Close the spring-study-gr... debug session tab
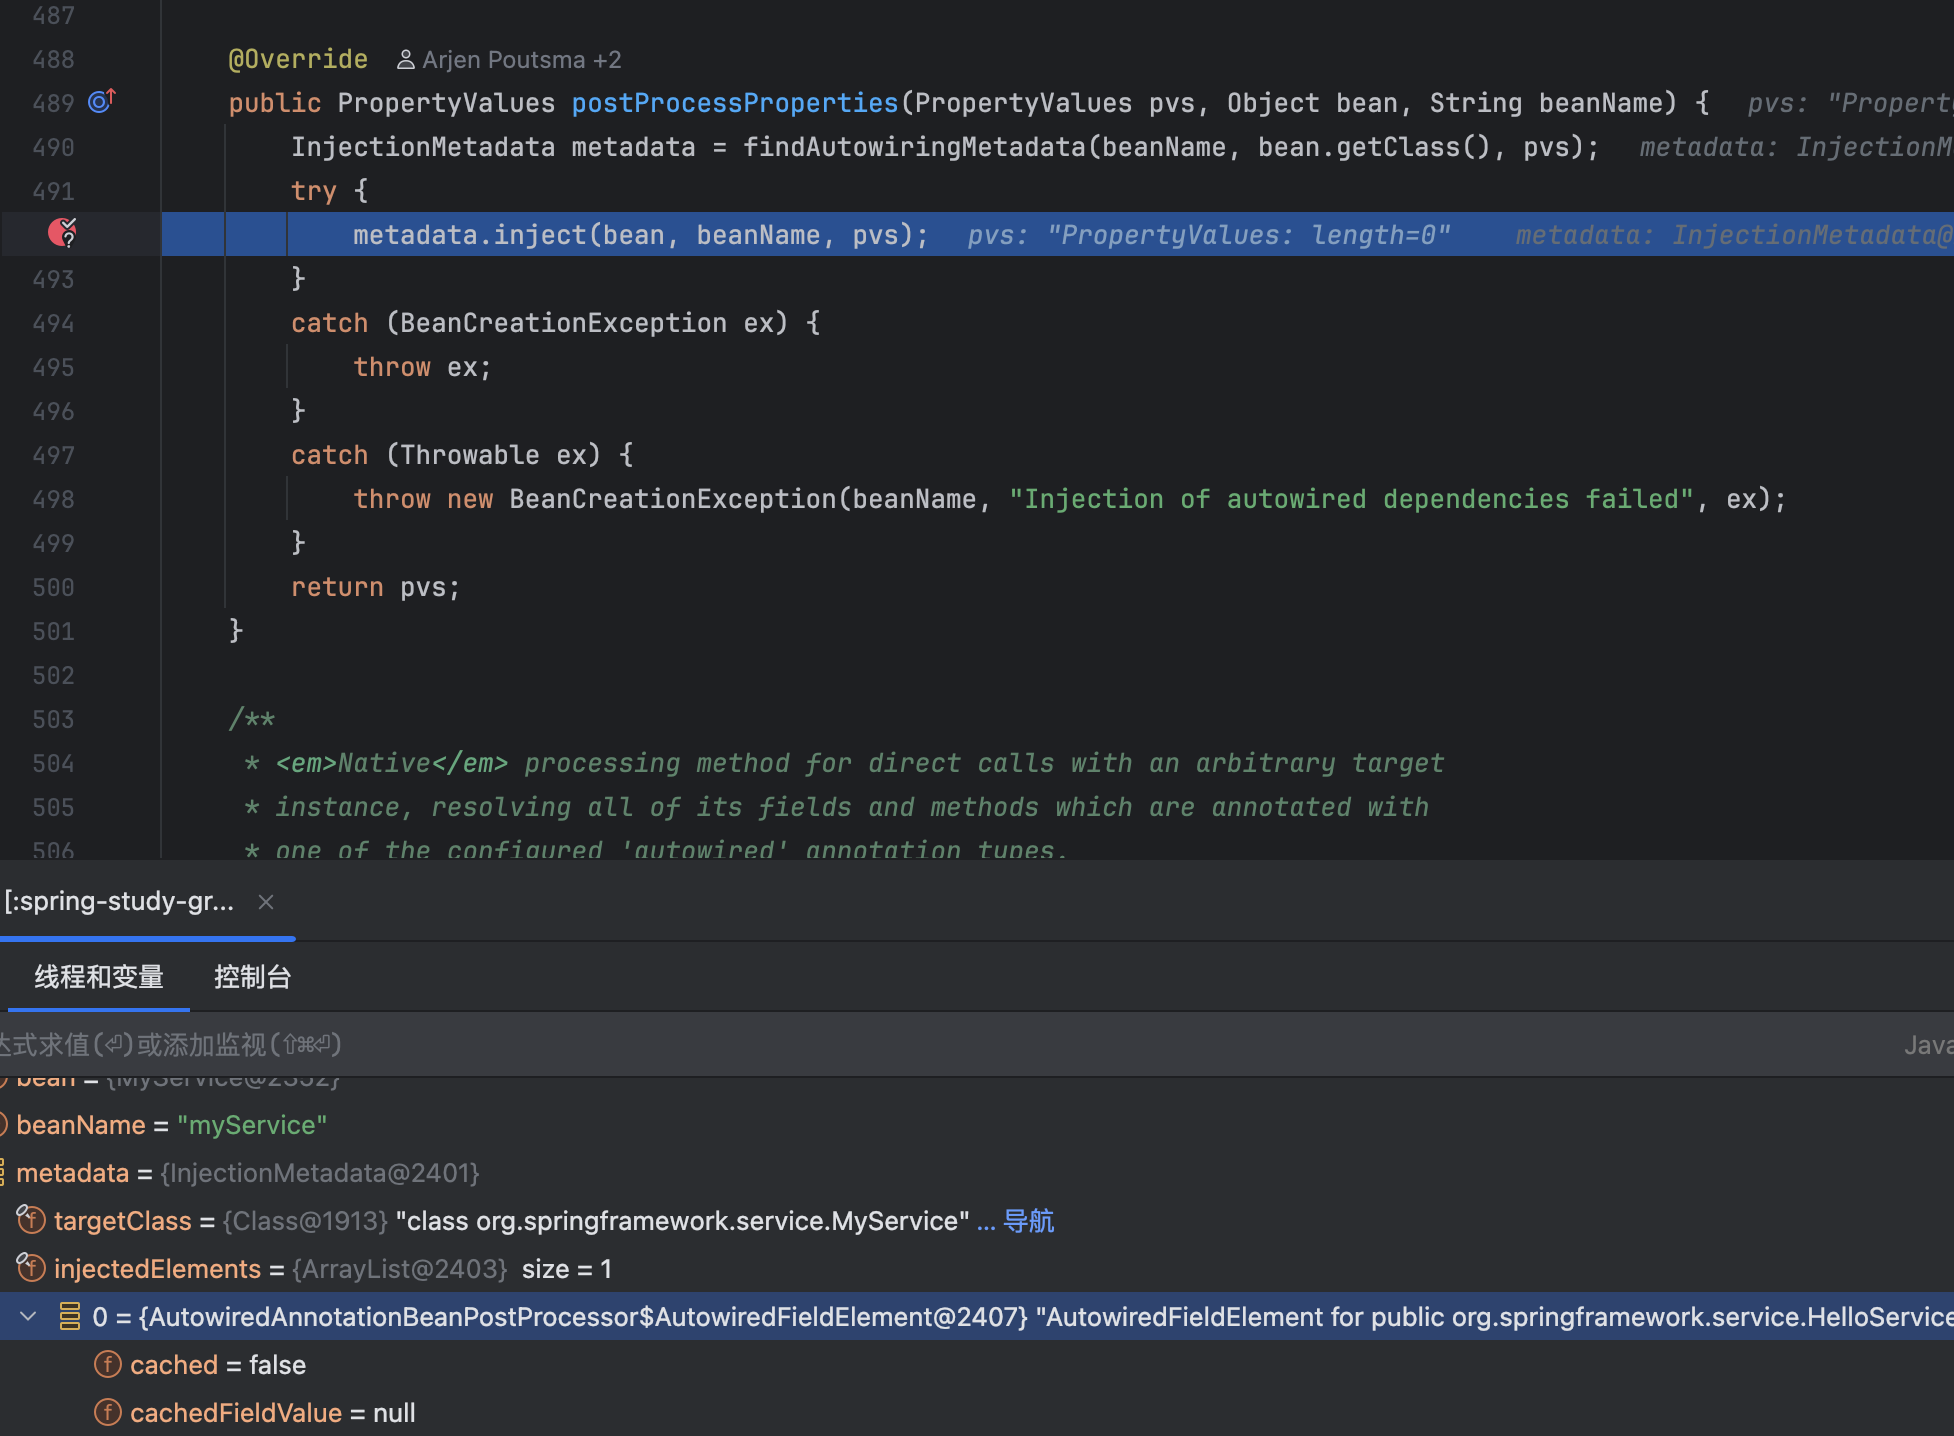The image size is (1954, 1436). click(x=266, y=902)
